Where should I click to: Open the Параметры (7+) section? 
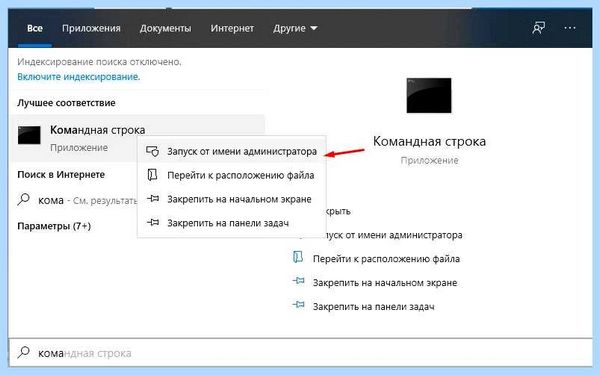click(x=54, y=226)
